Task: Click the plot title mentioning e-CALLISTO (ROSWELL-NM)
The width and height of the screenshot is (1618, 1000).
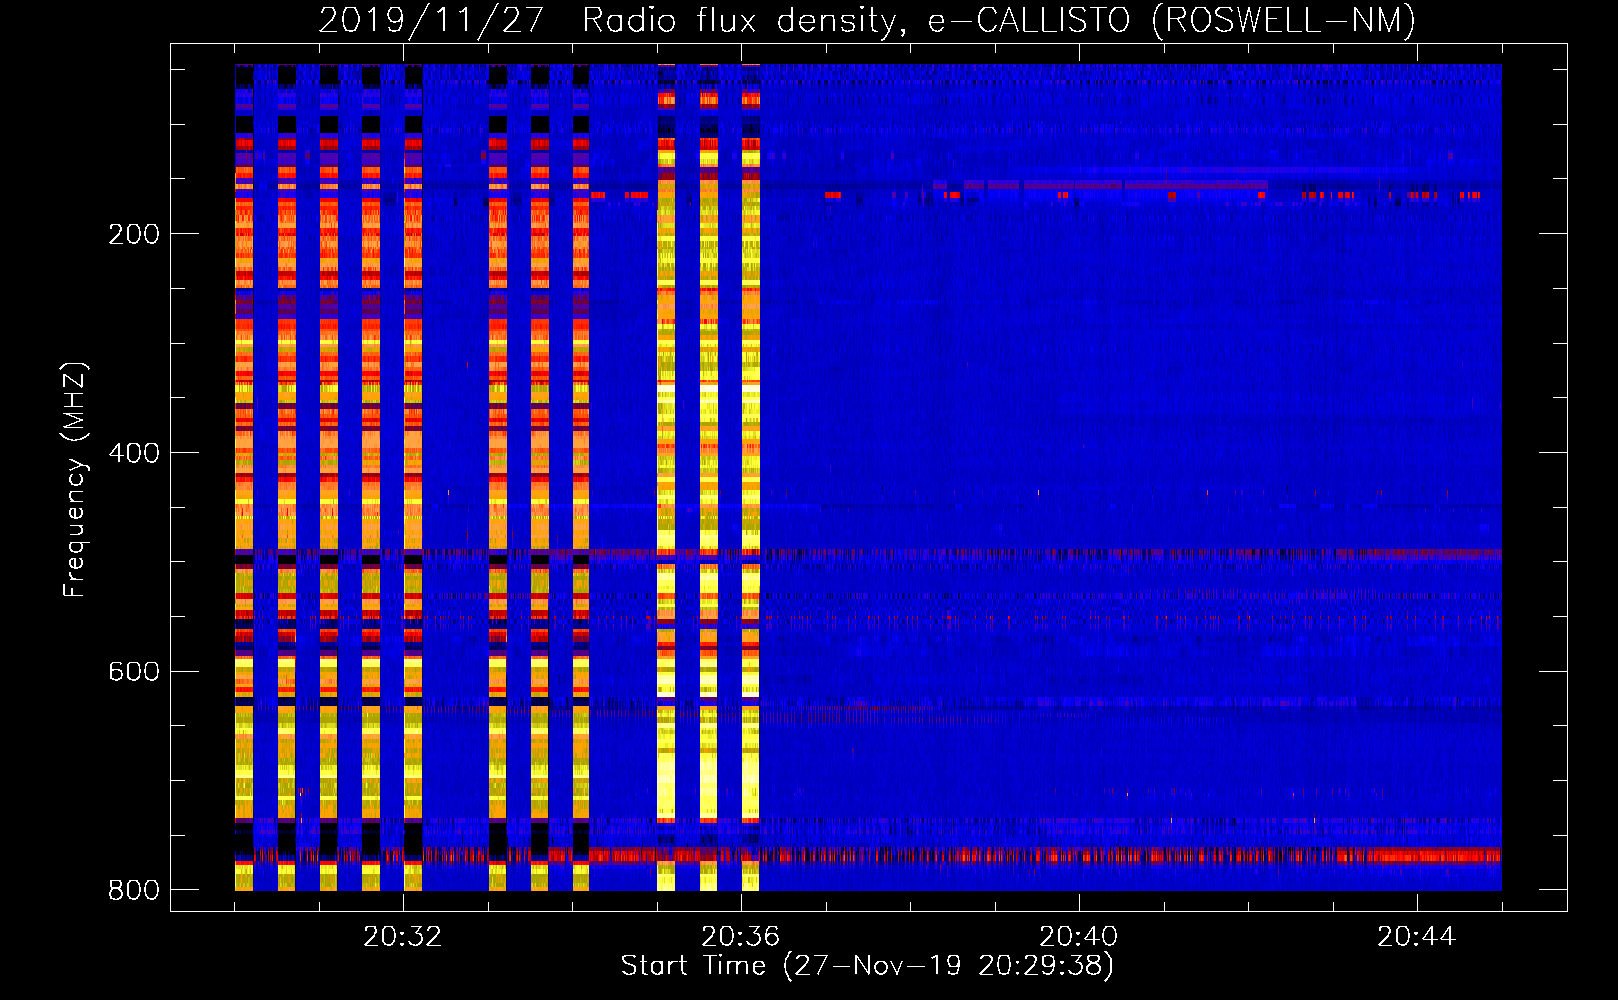Action: pos(867,20)
